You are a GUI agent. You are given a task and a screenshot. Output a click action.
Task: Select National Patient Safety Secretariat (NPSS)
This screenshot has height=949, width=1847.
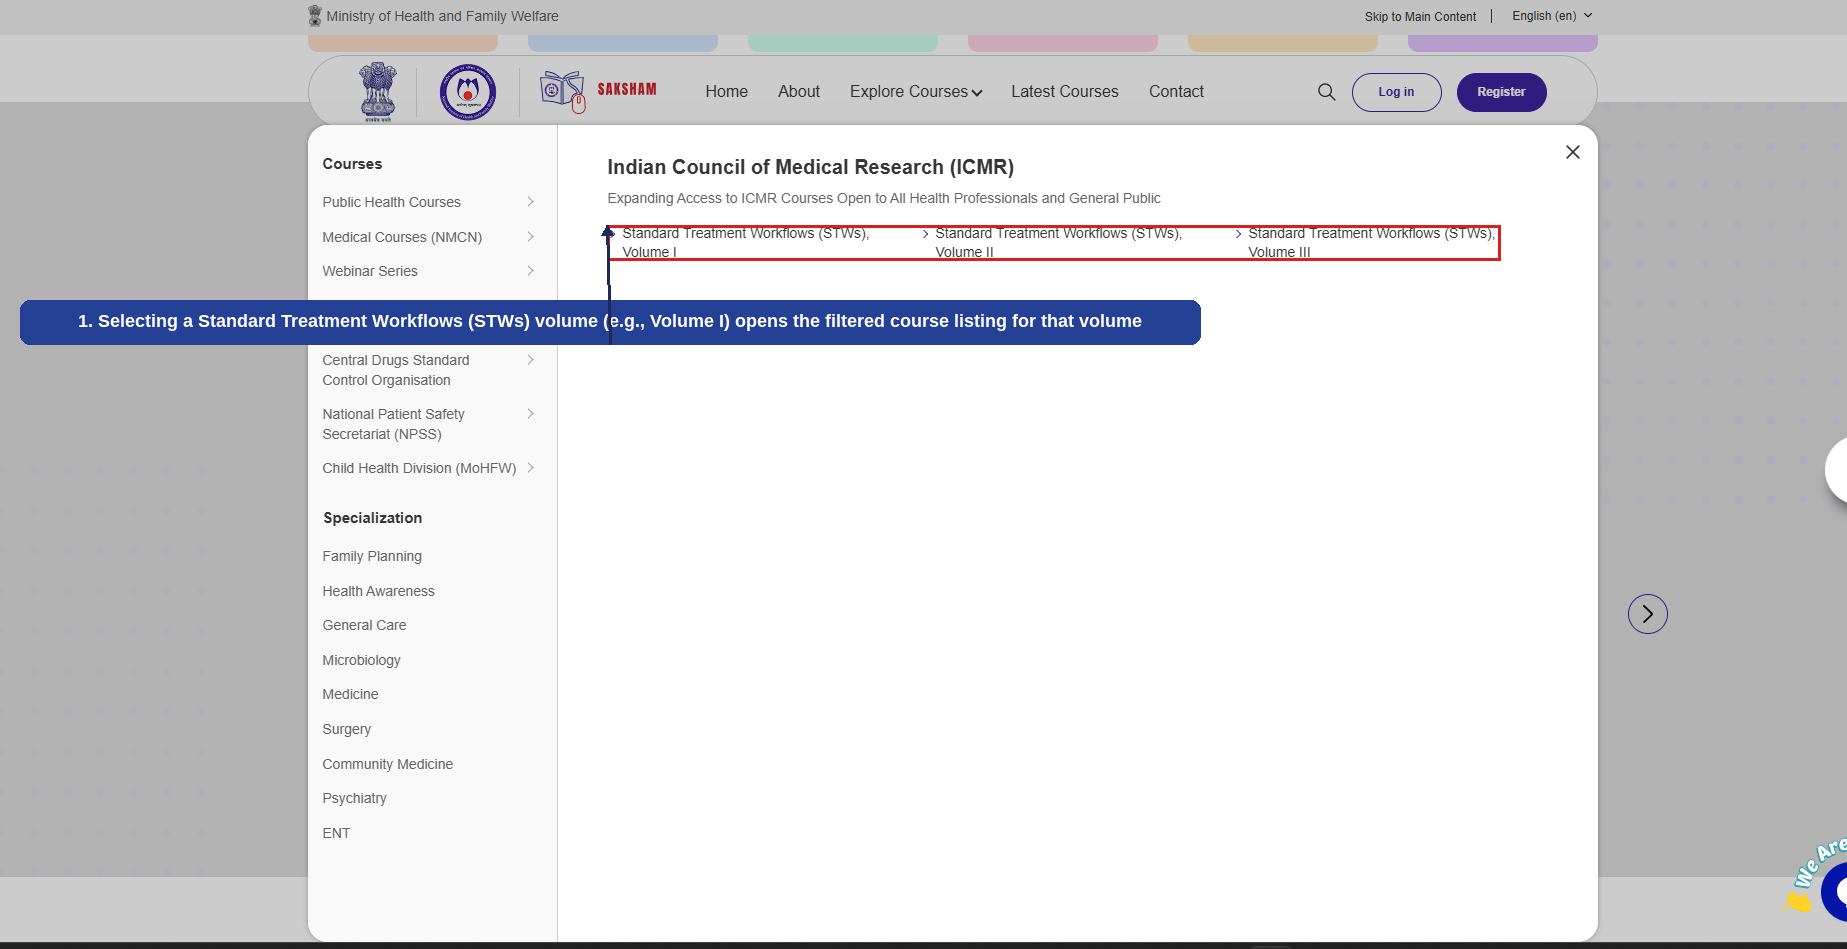click(393, 424)
